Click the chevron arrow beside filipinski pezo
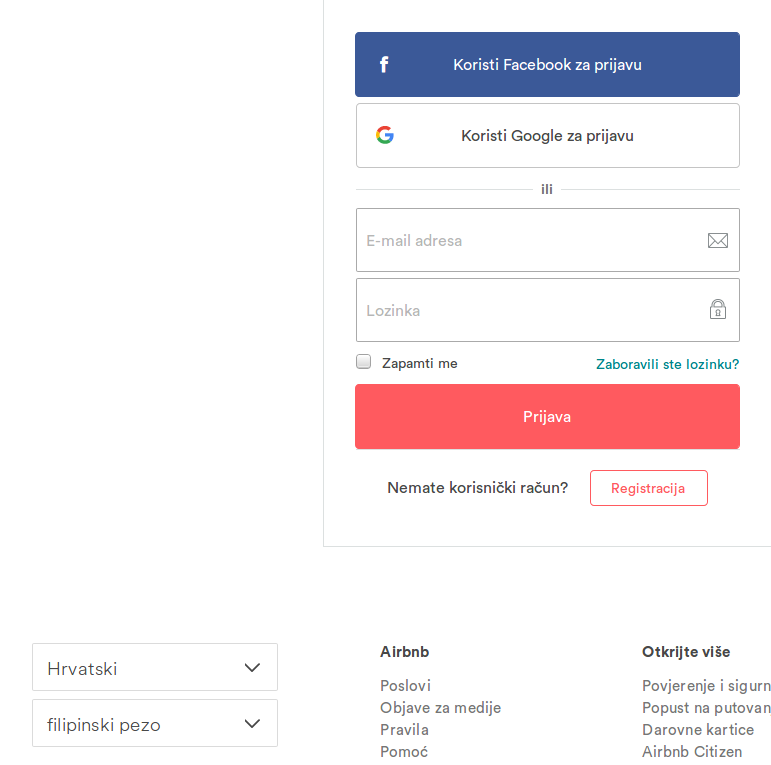Viewport: 771px width, 765px height. [252, 723]
